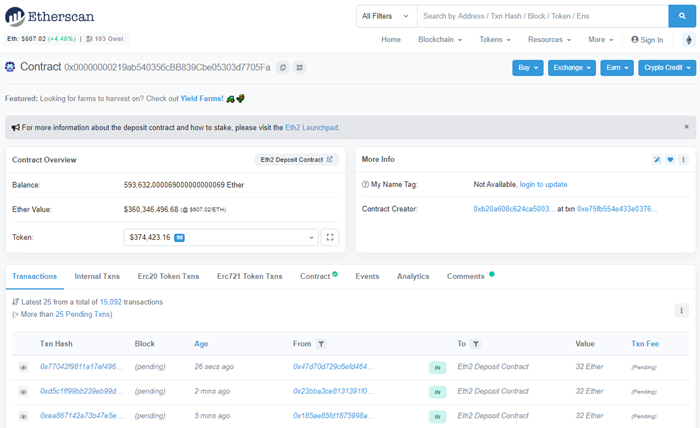700x428 pixels.
Task: Preview the first transaction with eye icon
Action: pos(23,367)
